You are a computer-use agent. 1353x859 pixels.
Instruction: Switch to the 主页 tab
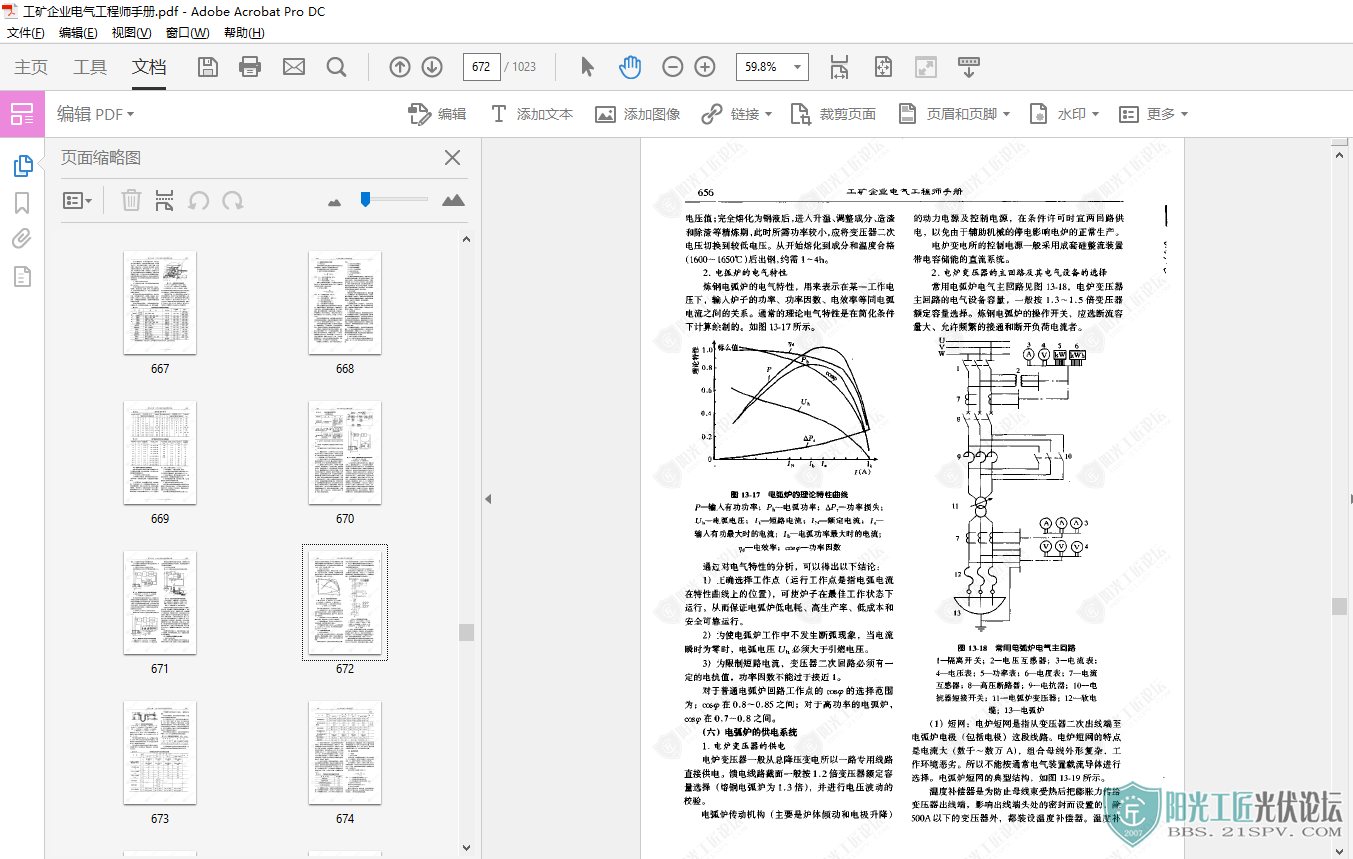[x=31, y=67]
